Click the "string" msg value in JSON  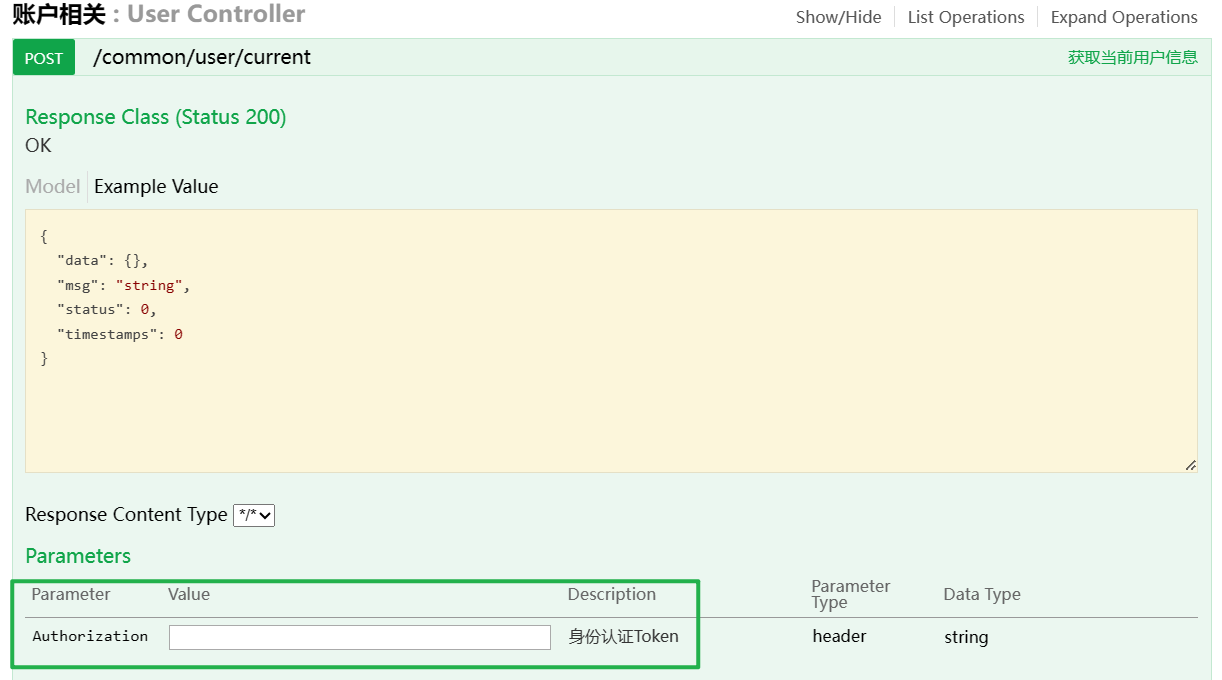pos(148,285)
